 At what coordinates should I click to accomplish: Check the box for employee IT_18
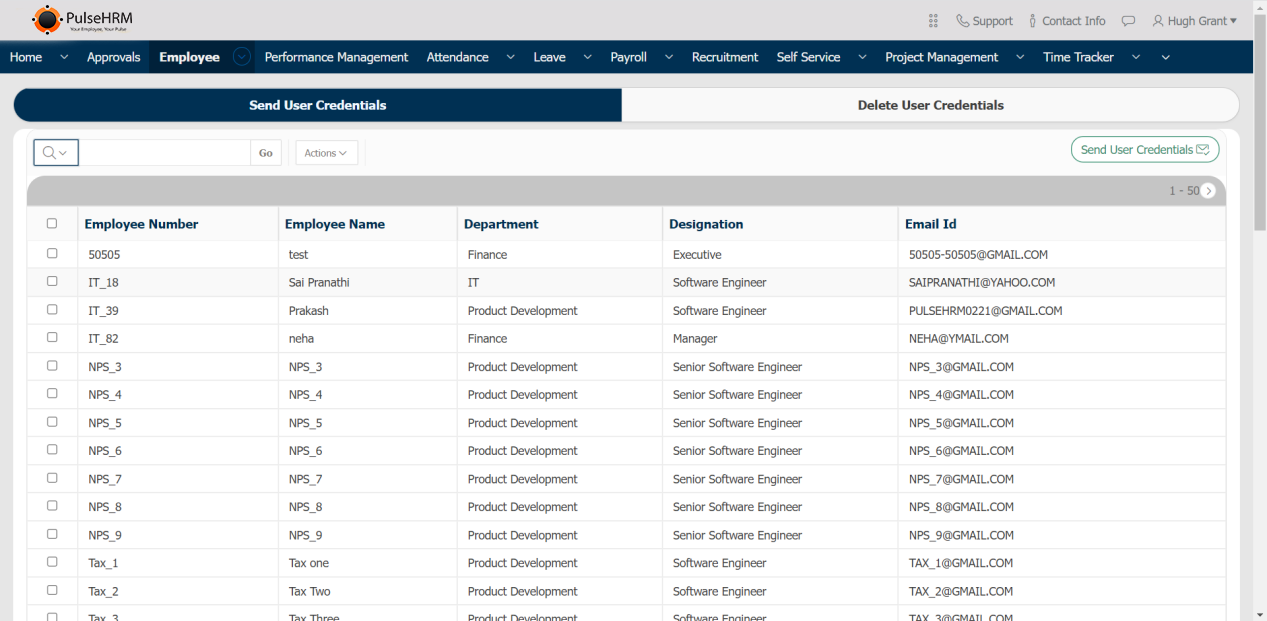[x=52, y=282]
